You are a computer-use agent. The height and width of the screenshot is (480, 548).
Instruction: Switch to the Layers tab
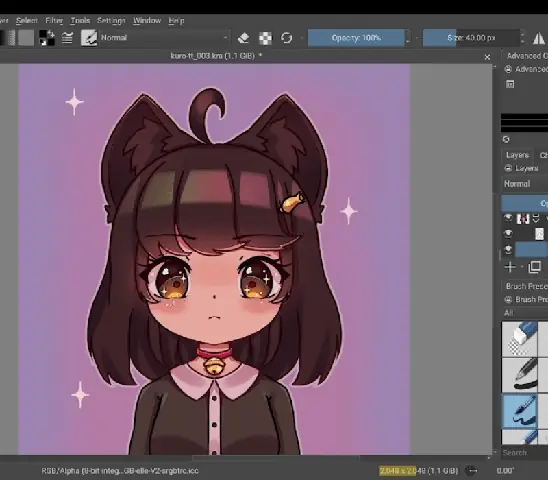coord(517,155)
